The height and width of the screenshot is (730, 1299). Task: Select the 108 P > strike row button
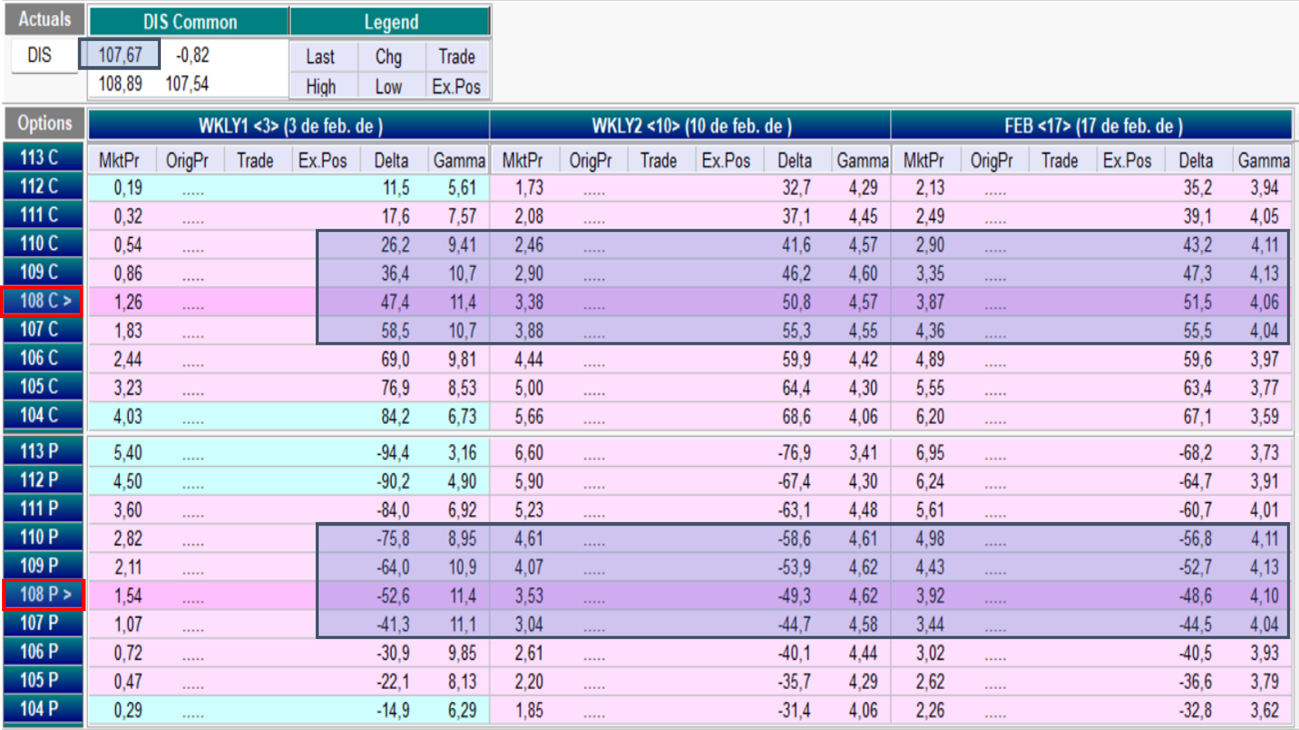click(43, 595)
